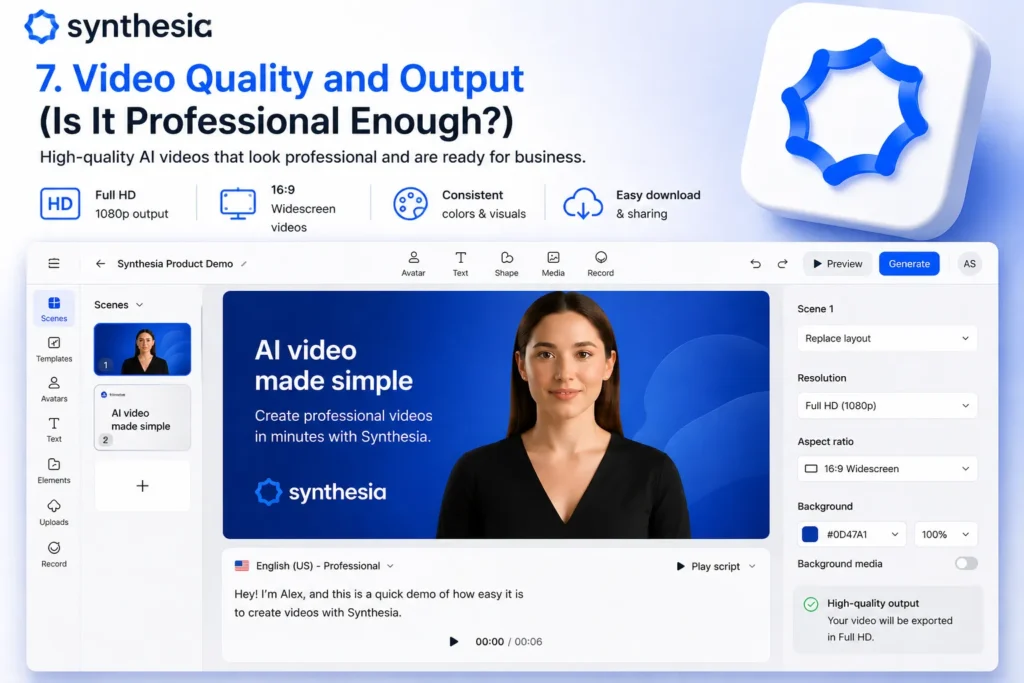This screenshot has height=683, width=1024.
Task: Edit the project title pencil icon
Action: 244,264
